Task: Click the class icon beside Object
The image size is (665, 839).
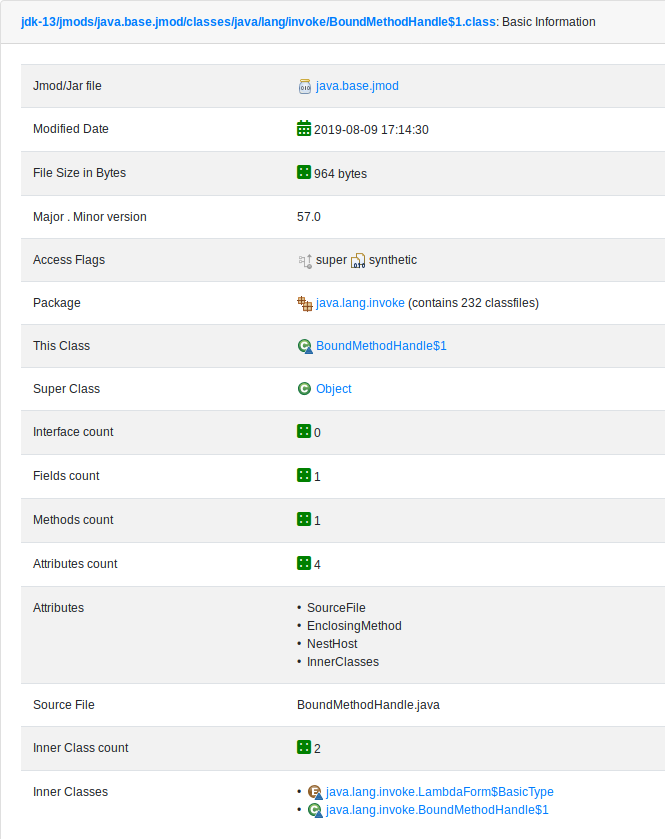Action: point(304,388)
